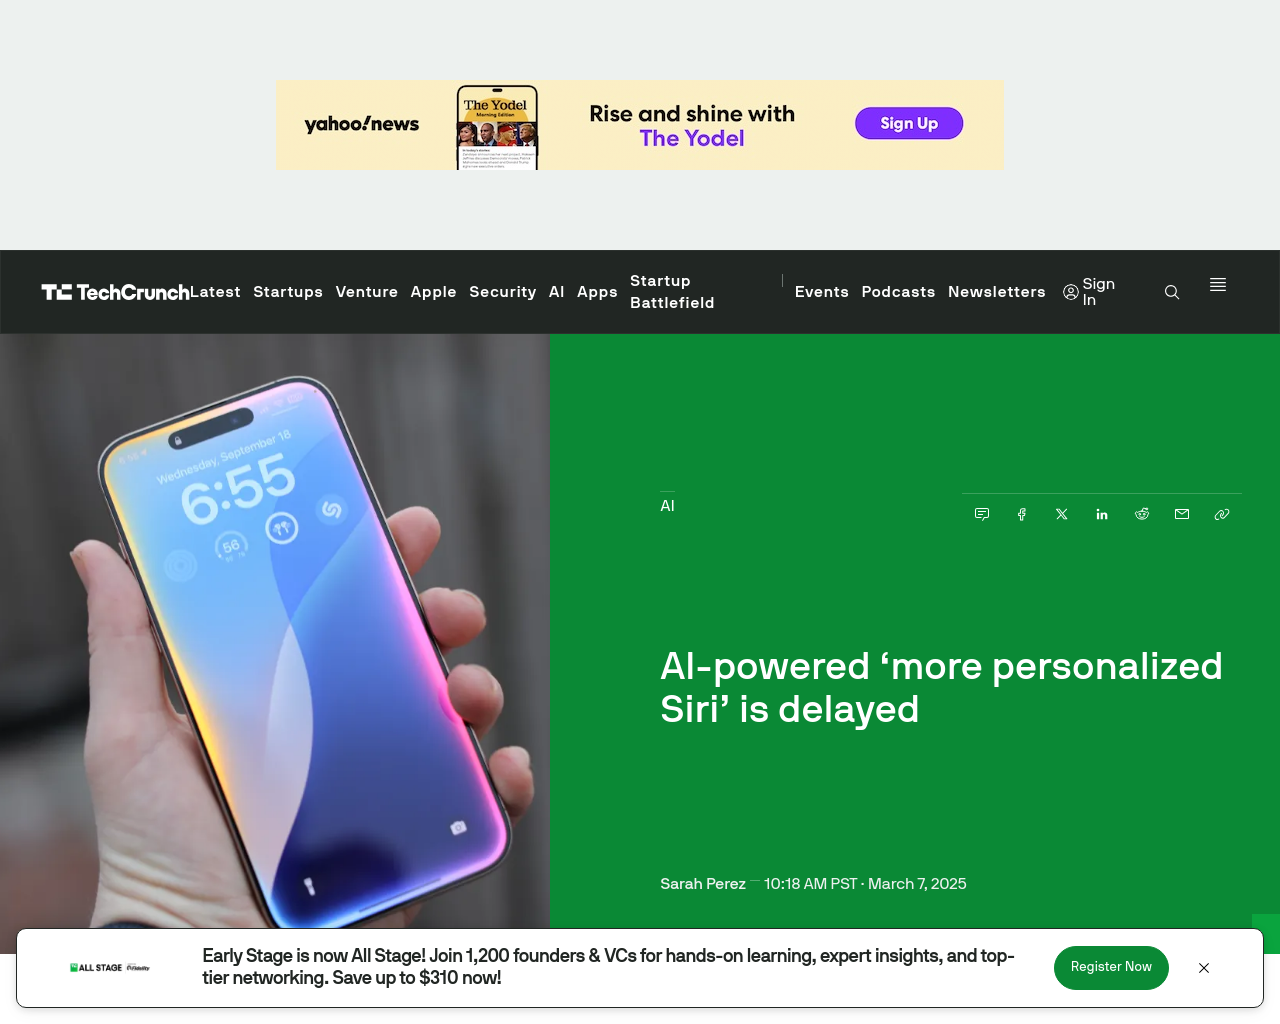Dismiss the All Stage banner

pos(1204,968)
